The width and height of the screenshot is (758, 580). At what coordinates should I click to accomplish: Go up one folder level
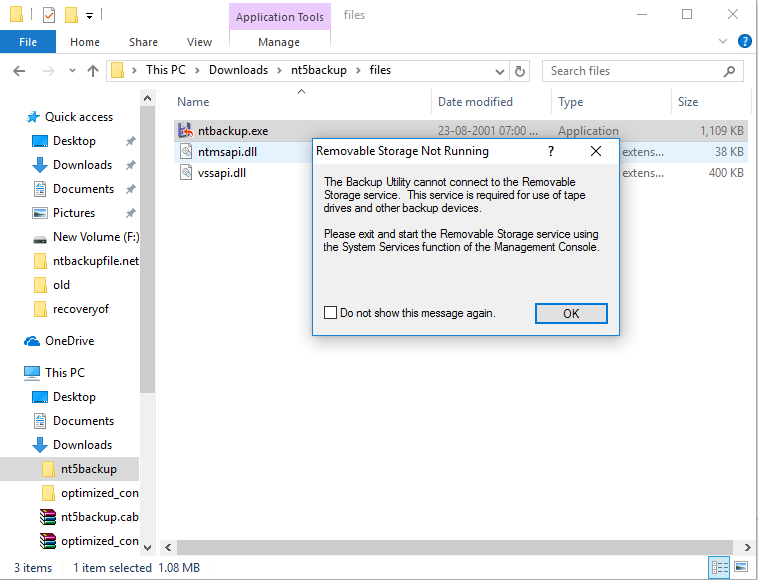(x=93, y=71)
